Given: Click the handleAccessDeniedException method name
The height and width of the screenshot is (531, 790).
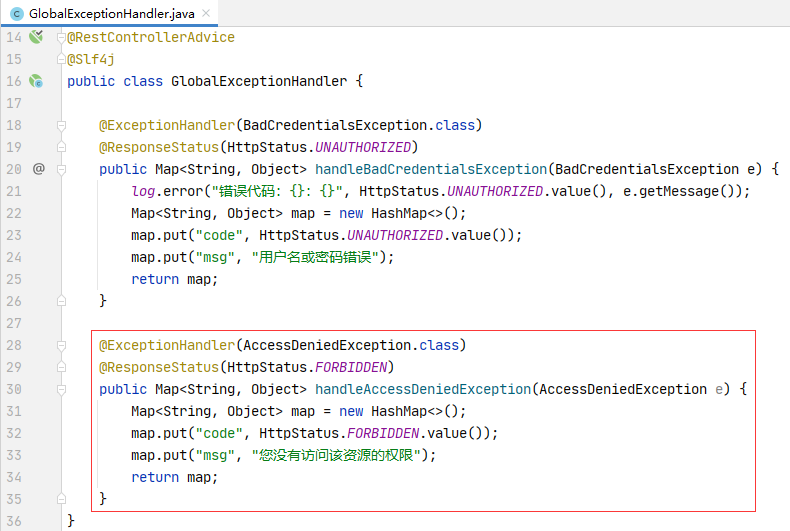Looking at the screenshot, I should coord(423,389).
